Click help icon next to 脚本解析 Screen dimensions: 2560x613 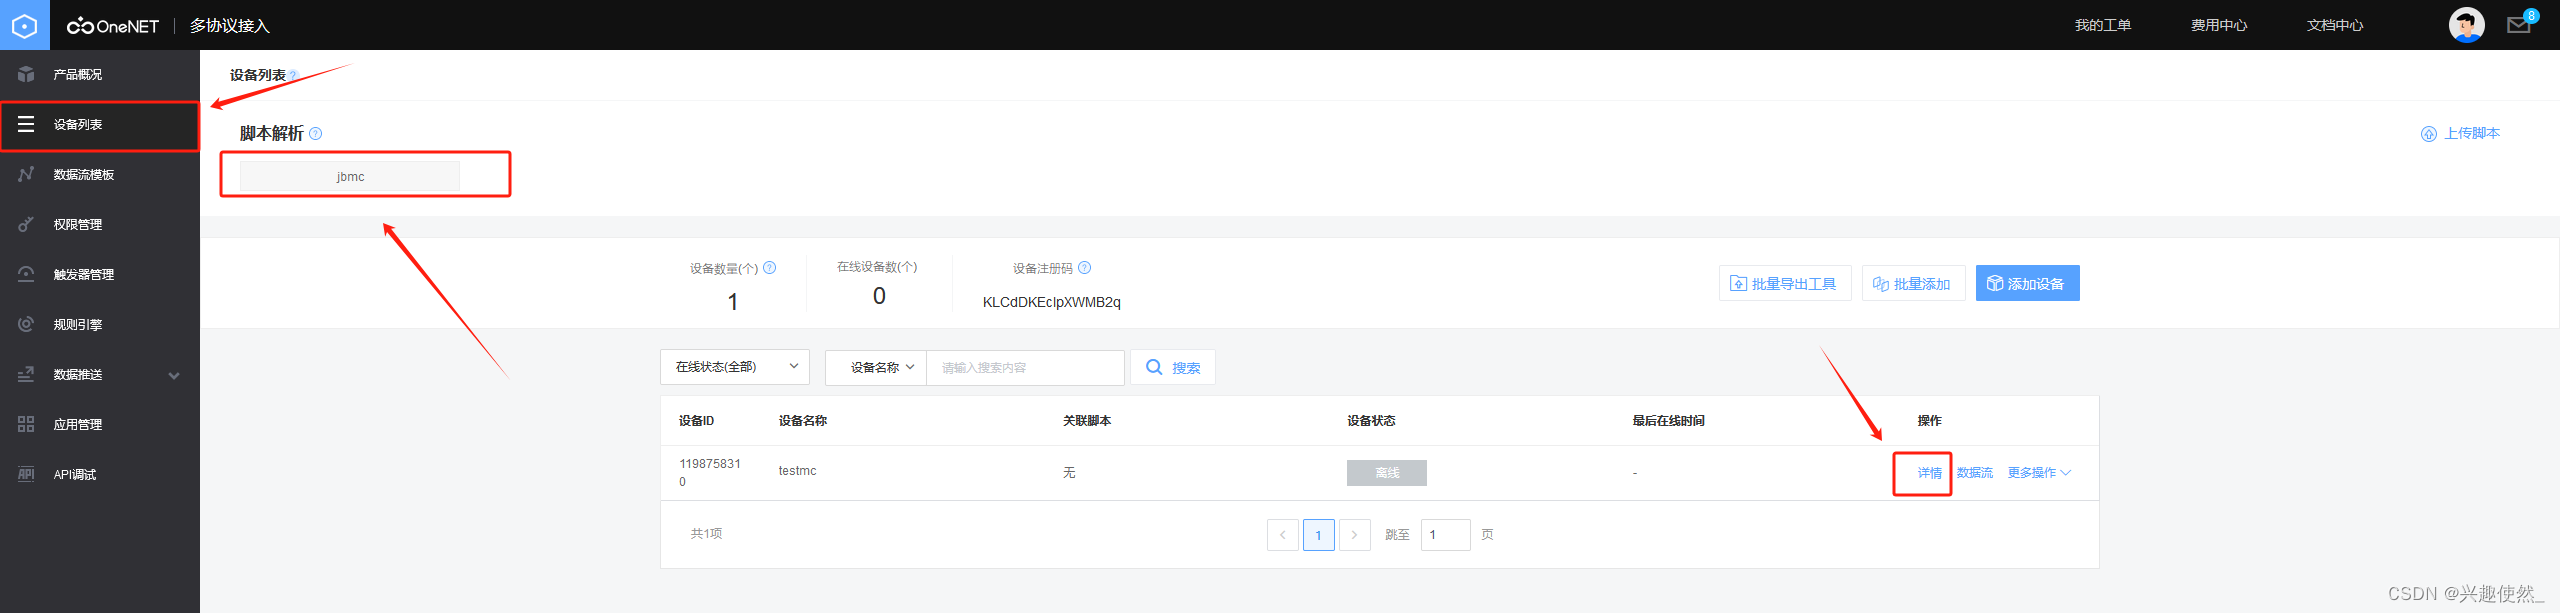coord(316,134)
